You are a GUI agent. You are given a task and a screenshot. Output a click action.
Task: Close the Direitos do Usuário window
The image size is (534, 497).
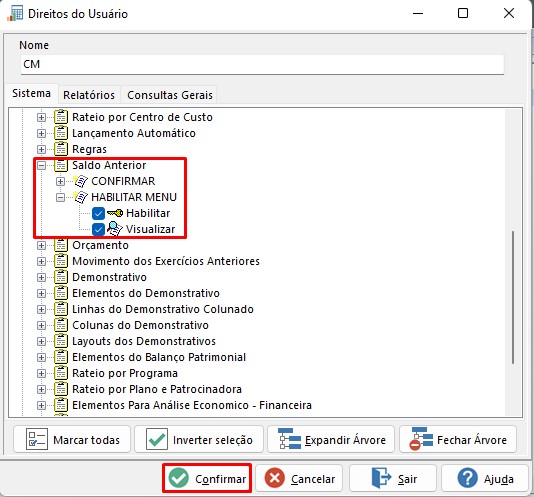pos(509,14)
